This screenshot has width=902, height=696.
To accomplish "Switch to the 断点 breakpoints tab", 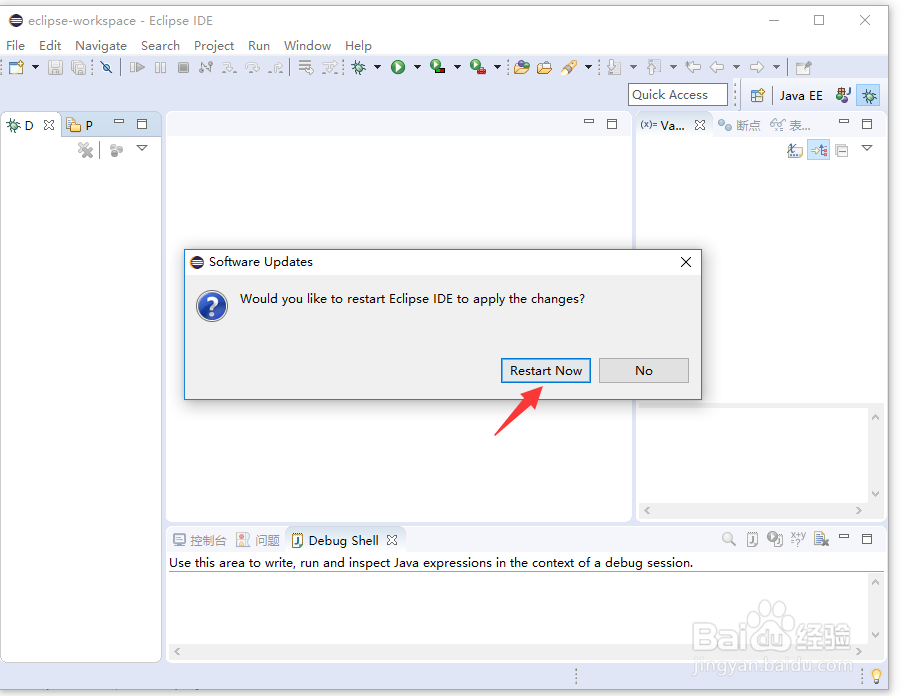I will click(x=739, y=125).
